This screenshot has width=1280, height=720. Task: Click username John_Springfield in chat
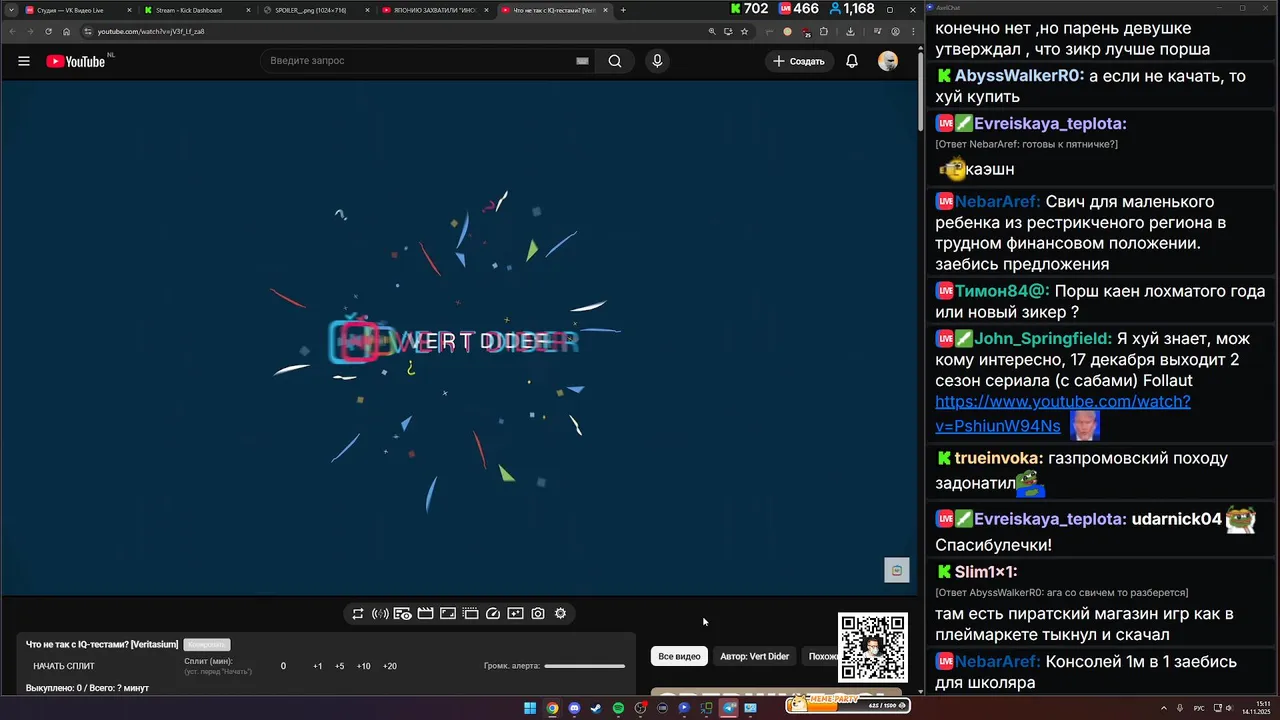tap(1043, 339)
